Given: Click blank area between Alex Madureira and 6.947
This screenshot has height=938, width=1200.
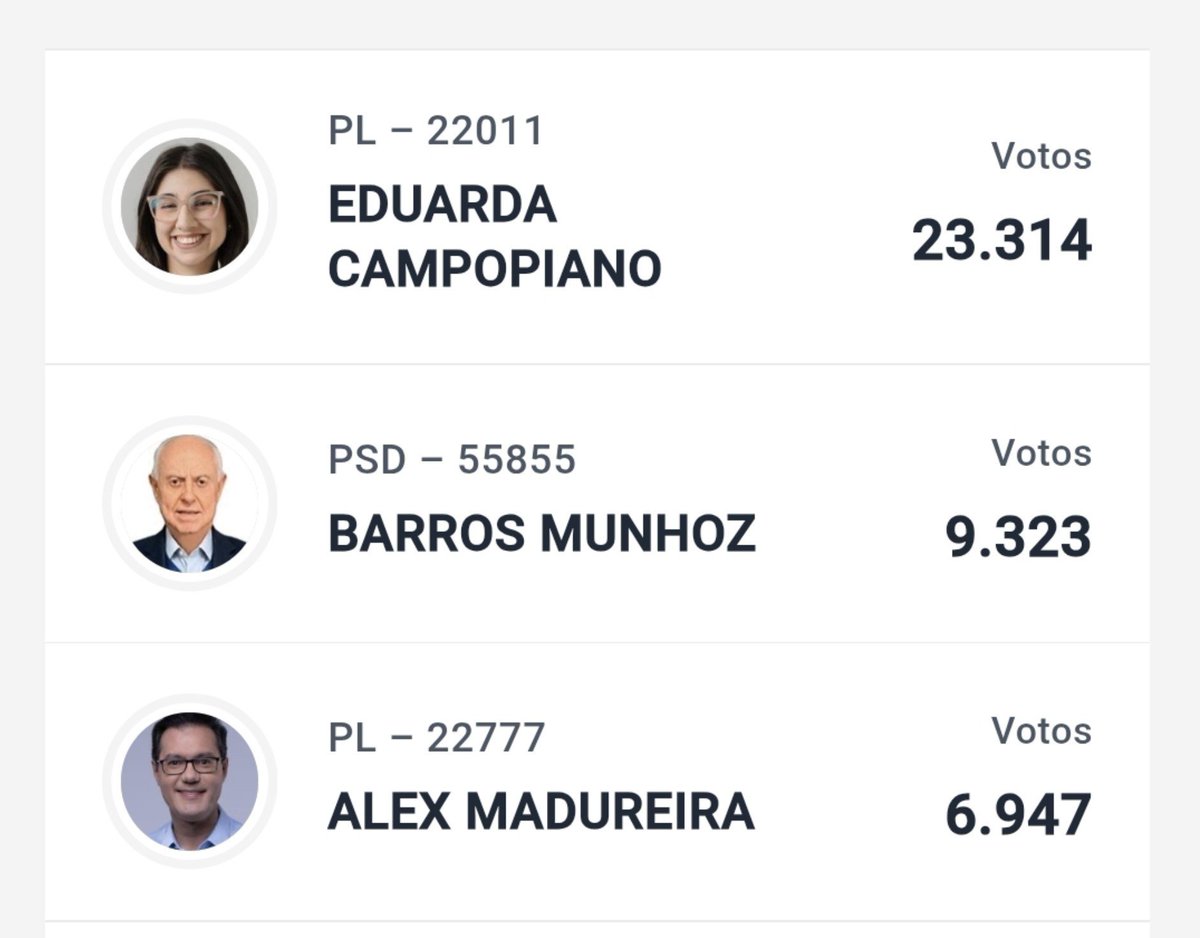Looking at the screenshot, I should click(x=850, y=814).
